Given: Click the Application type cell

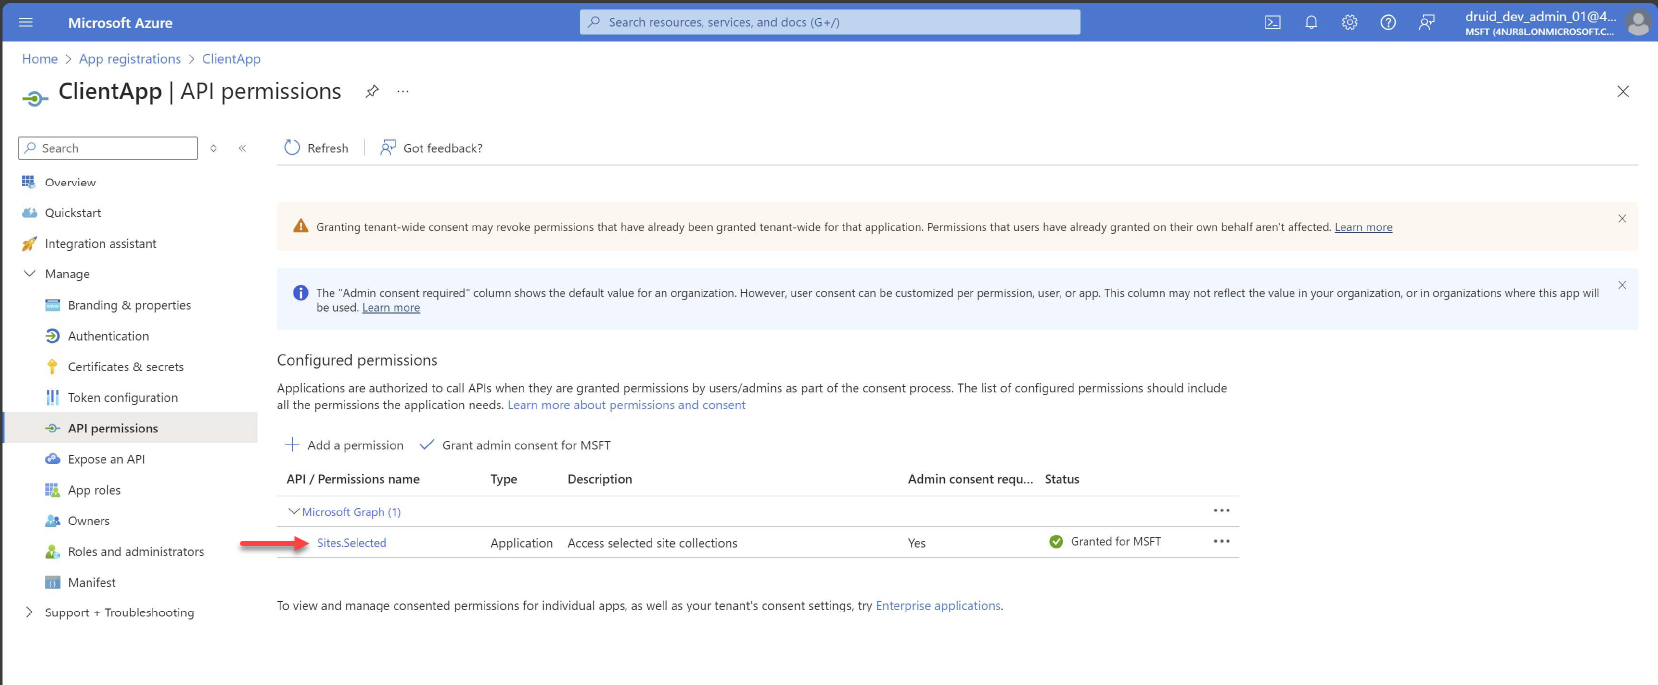Looking at the screenshot, I should [x=521, y=543].
